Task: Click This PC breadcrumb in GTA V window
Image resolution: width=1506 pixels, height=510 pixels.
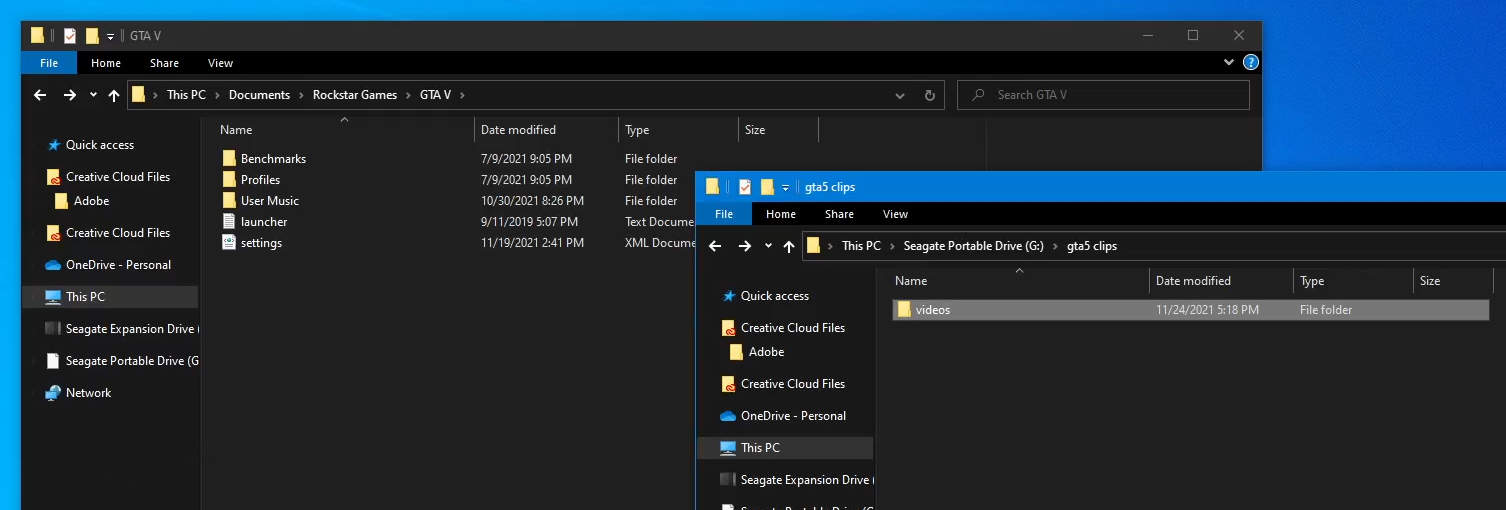Action: (186, 95)
